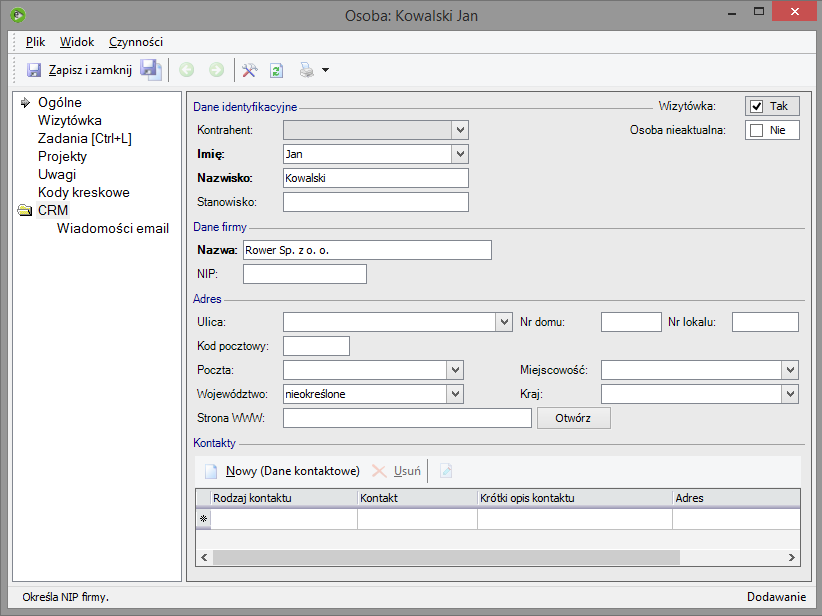Select Uwagi in the navigation tree
This screenshot has width=822, height=616.
[57, 175]
